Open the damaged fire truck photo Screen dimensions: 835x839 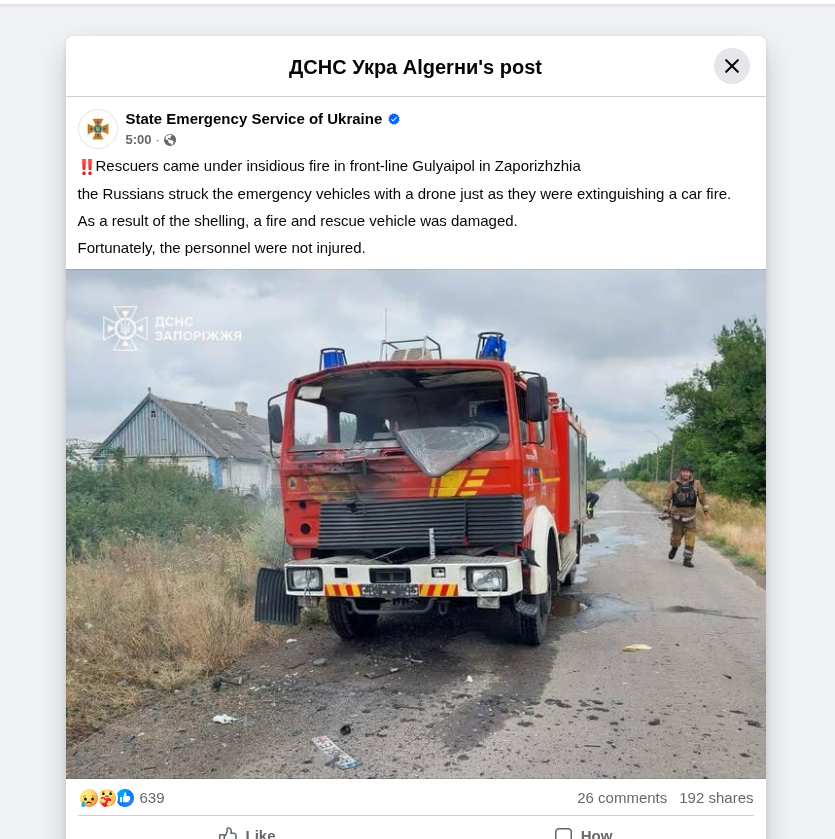pos(416,524)
